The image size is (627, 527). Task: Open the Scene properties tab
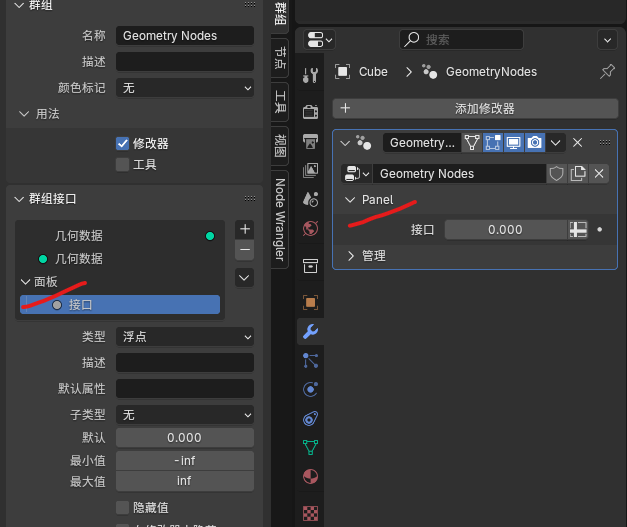pos(310,199)
